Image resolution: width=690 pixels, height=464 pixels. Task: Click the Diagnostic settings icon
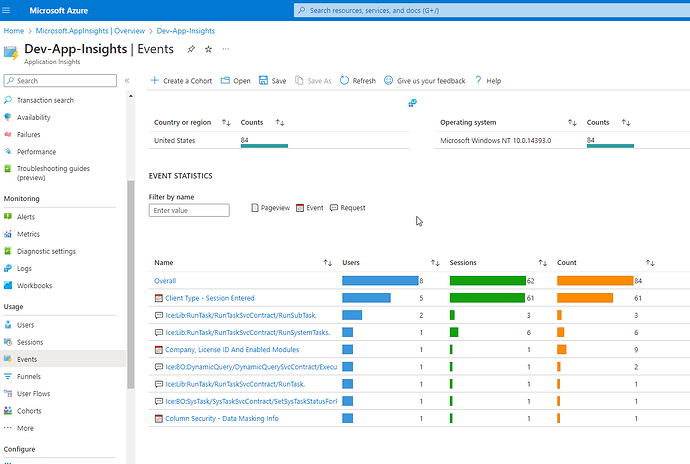tap(7, 251)
